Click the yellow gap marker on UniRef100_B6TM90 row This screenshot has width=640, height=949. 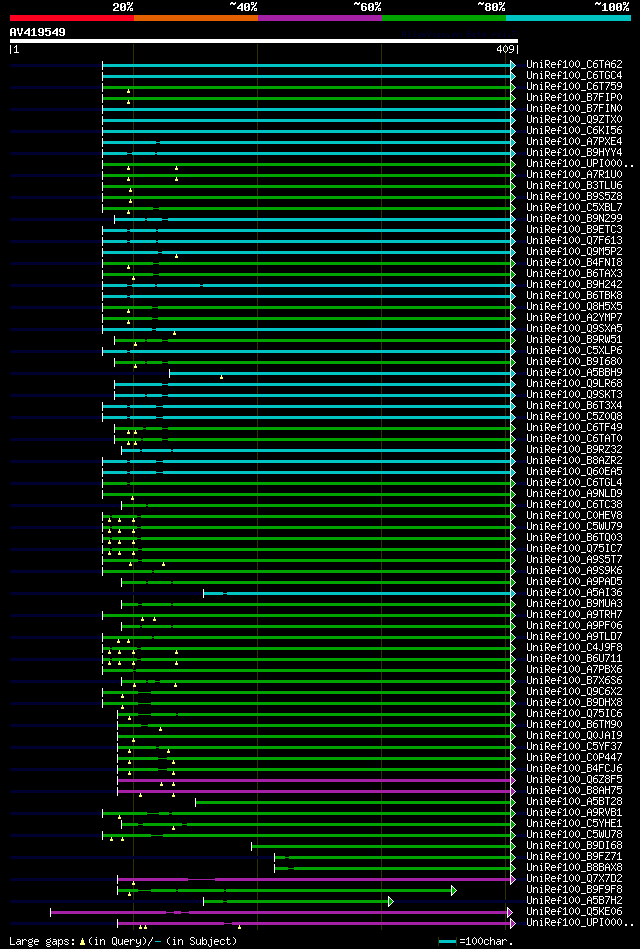coord(160,729)
